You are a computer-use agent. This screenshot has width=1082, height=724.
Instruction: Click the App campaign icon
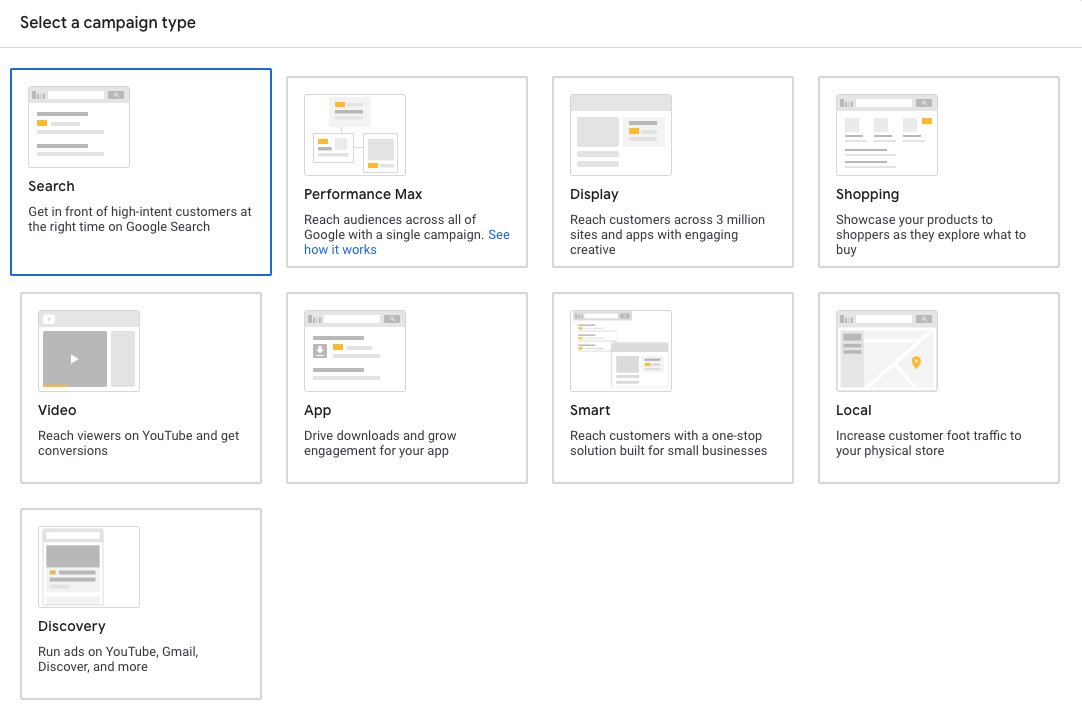tap(353, 349)
